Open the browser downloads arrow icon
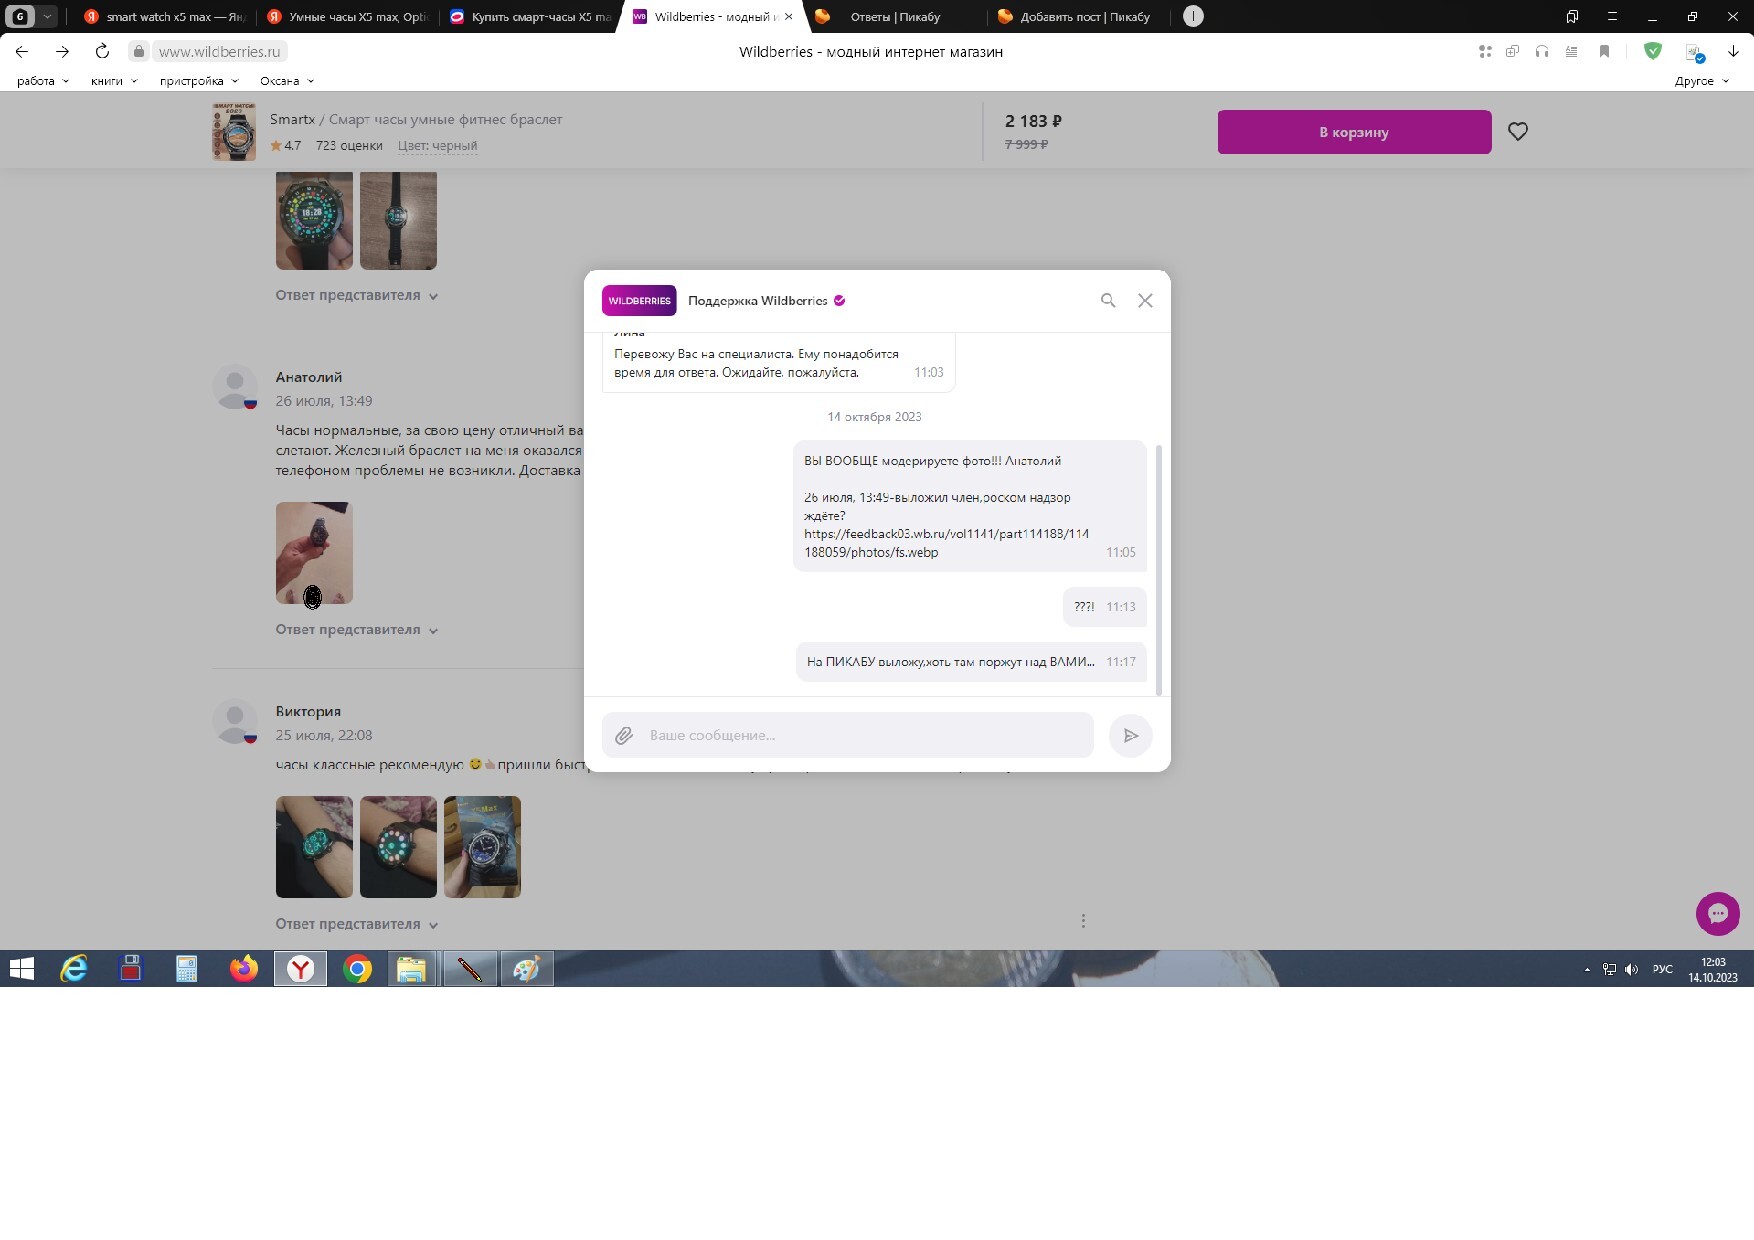The height and width of the screenshot is (1240, 1754). coord(1733,51)
